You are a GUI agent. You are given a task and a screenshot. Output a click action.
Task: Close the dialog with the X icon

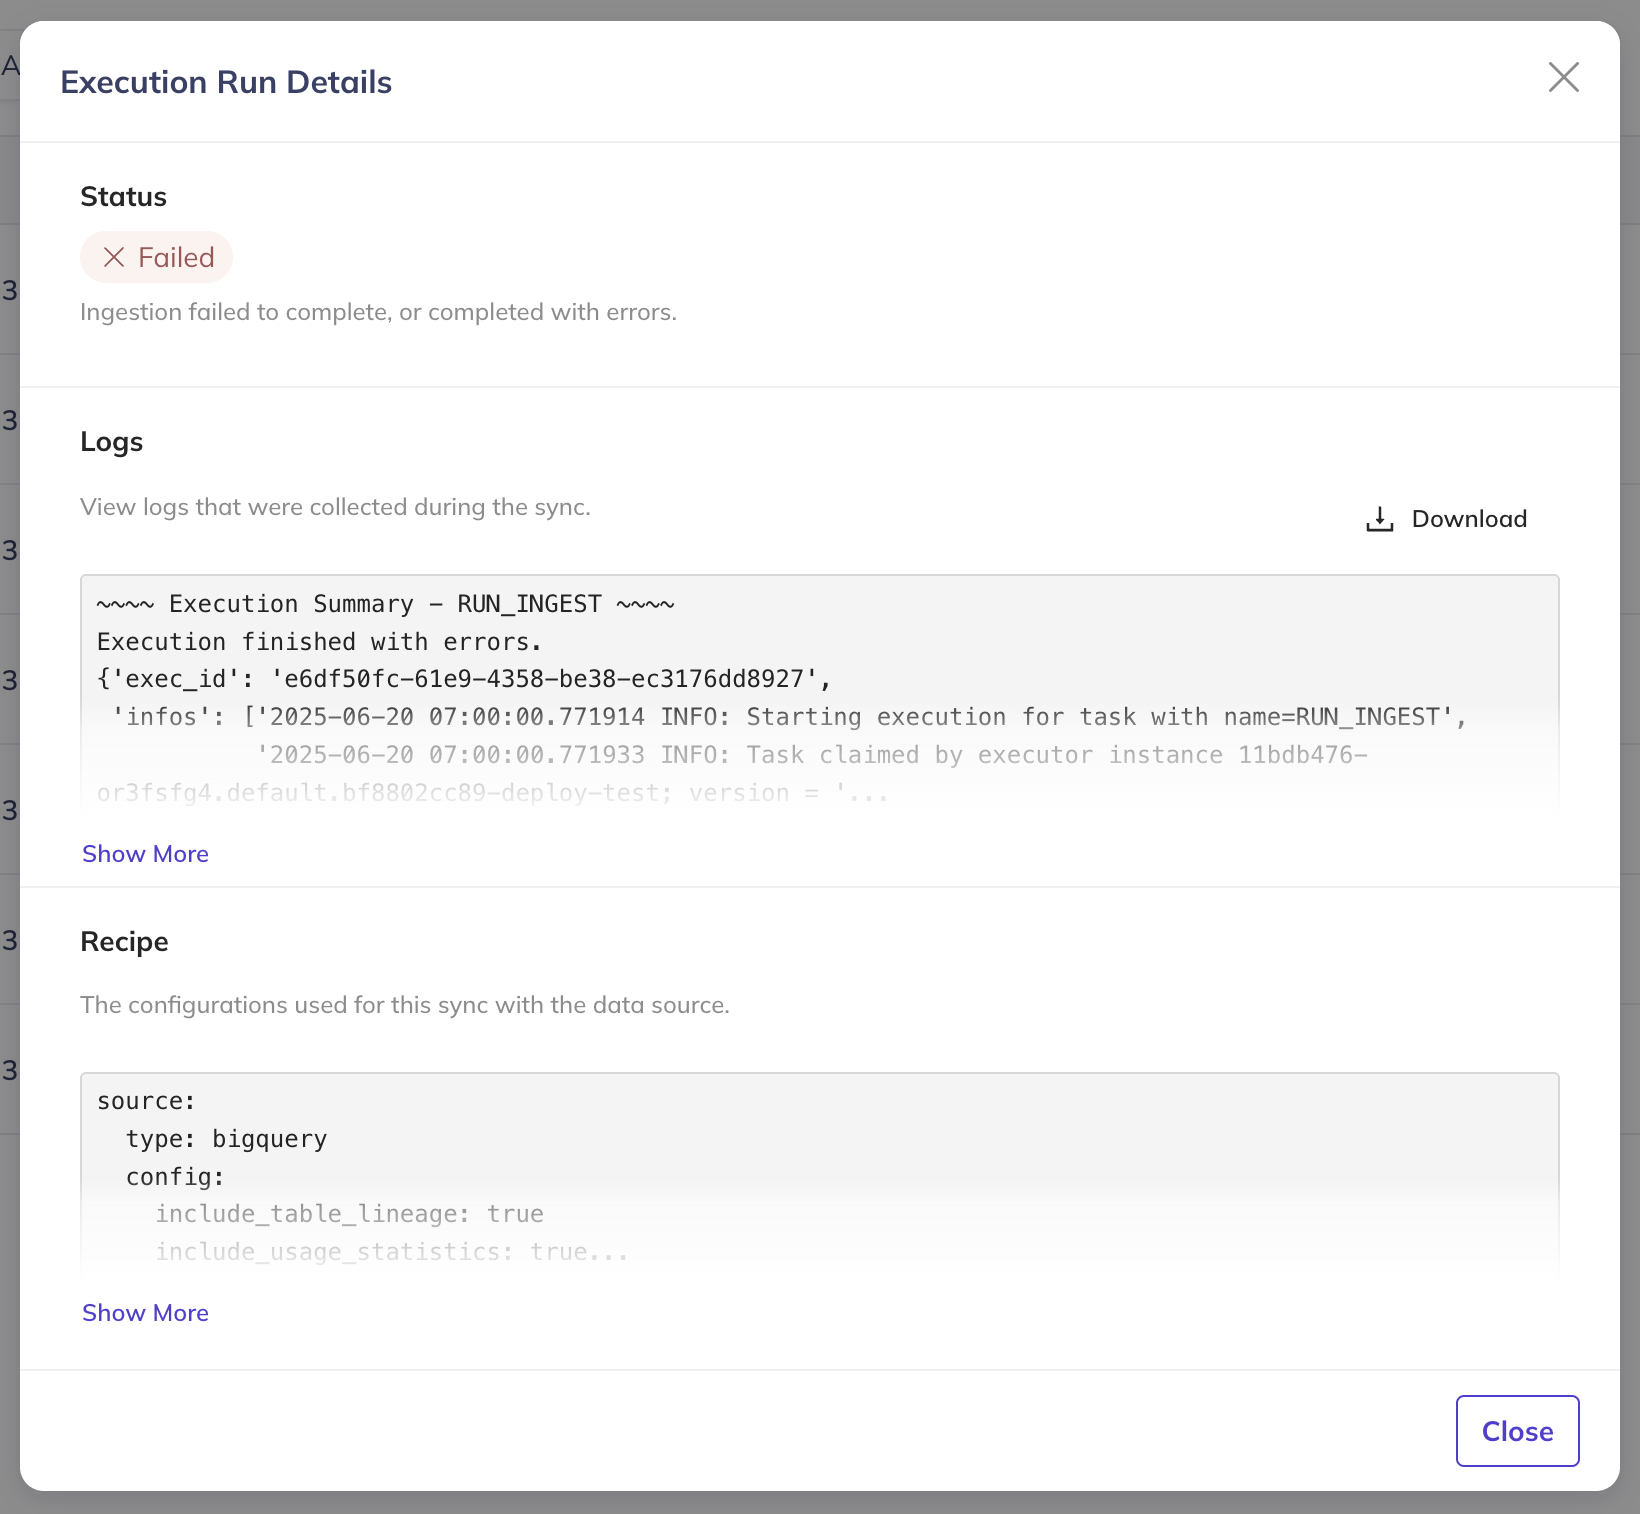(x=1563, y=77)
